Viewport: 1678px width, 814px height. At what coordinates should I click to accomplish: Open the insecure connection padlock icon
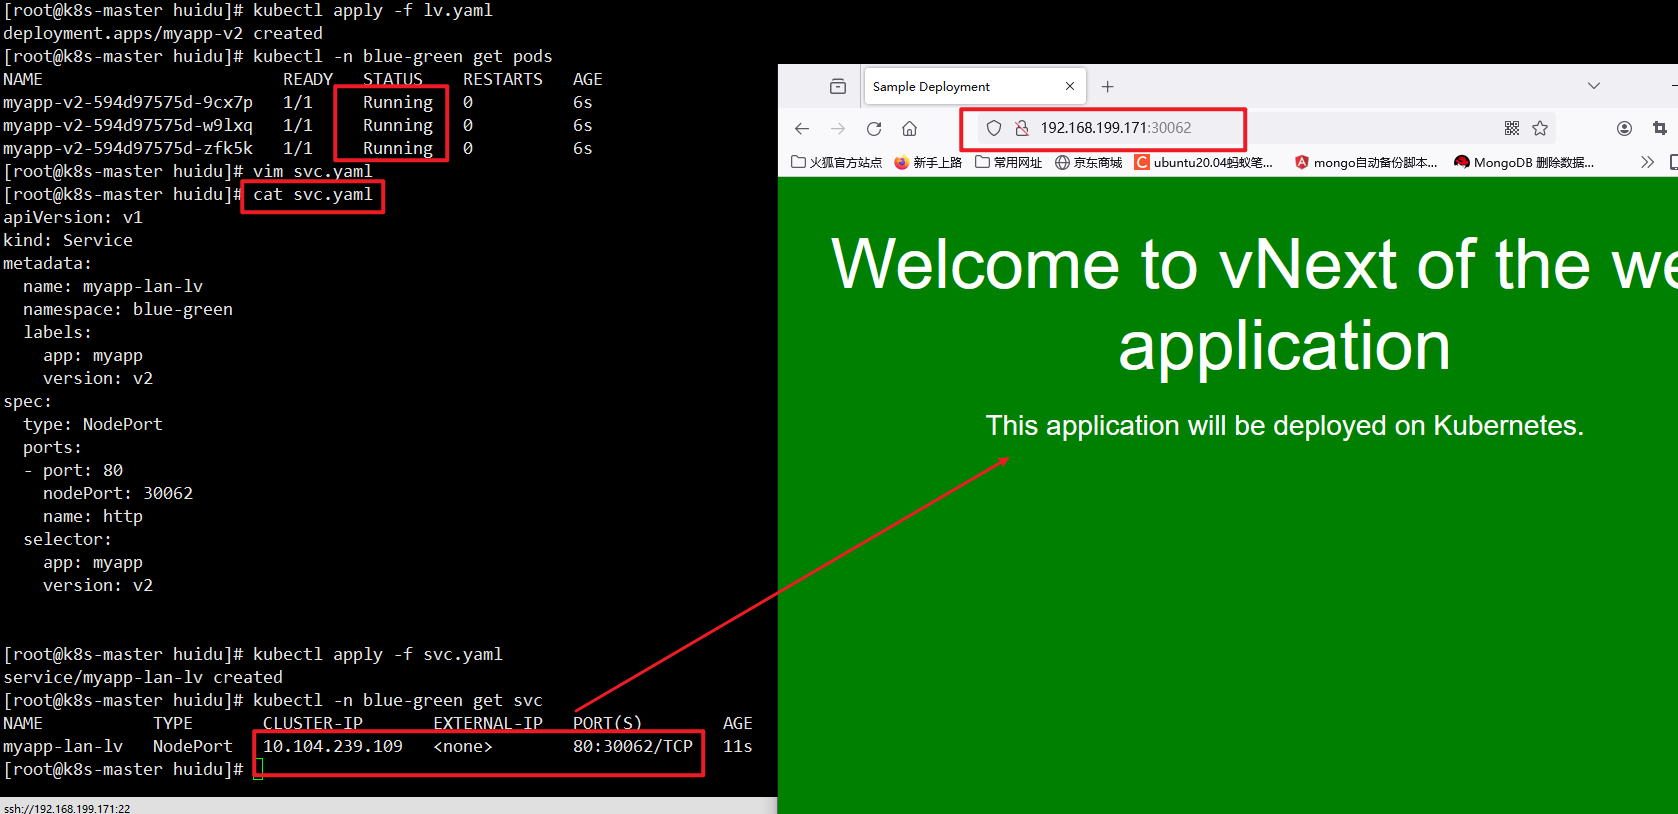pyautogui.click(x=1021, y=128)
